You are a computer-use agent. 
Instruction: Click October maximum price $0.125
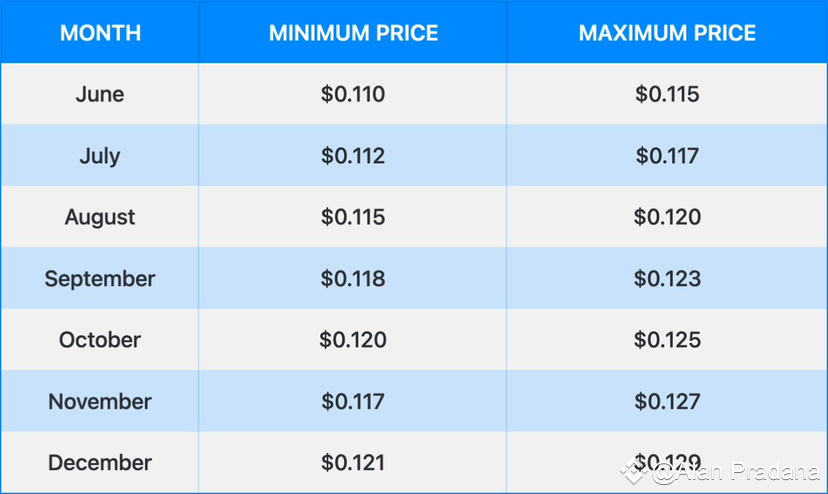coord(667,340)
